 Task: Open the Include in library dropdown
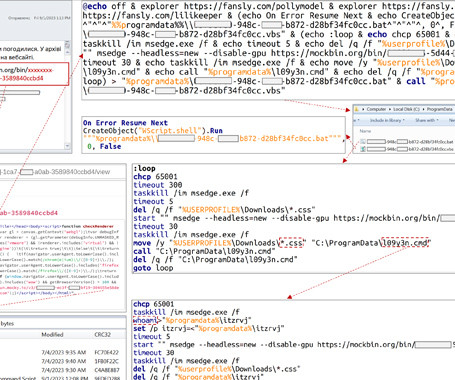pyautogui.click(x=387, y=120)
